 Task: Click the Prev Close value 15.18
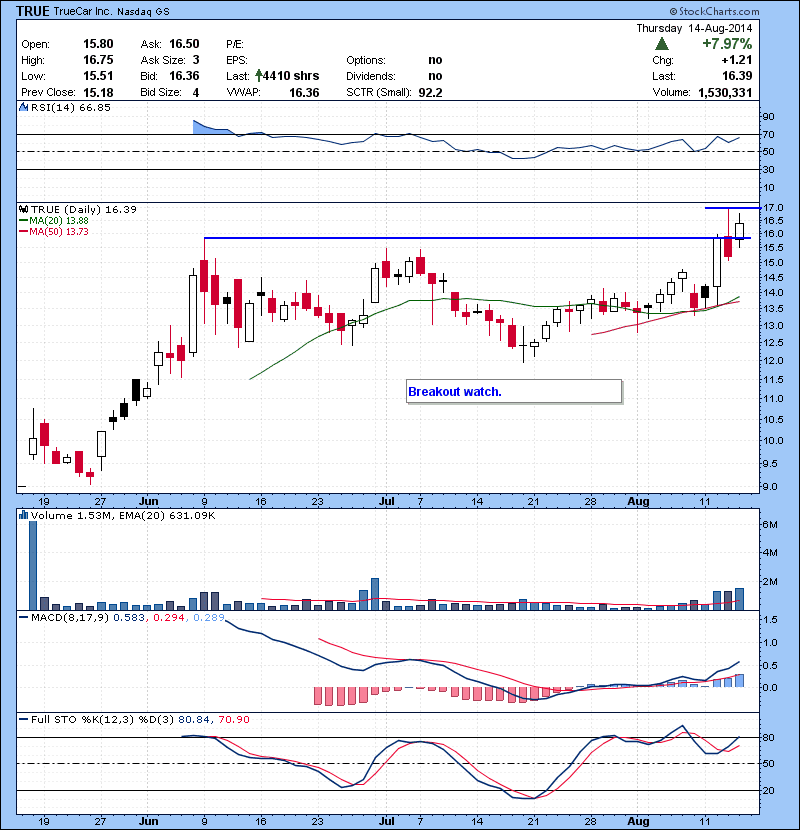coord(98,93)
